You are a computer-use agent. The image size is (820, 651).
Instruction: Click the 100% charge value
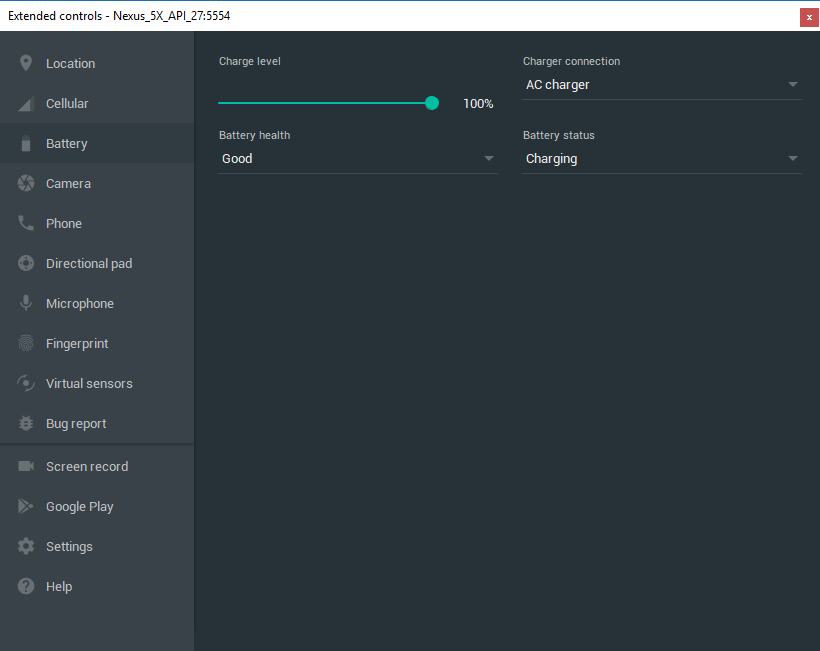478,104
